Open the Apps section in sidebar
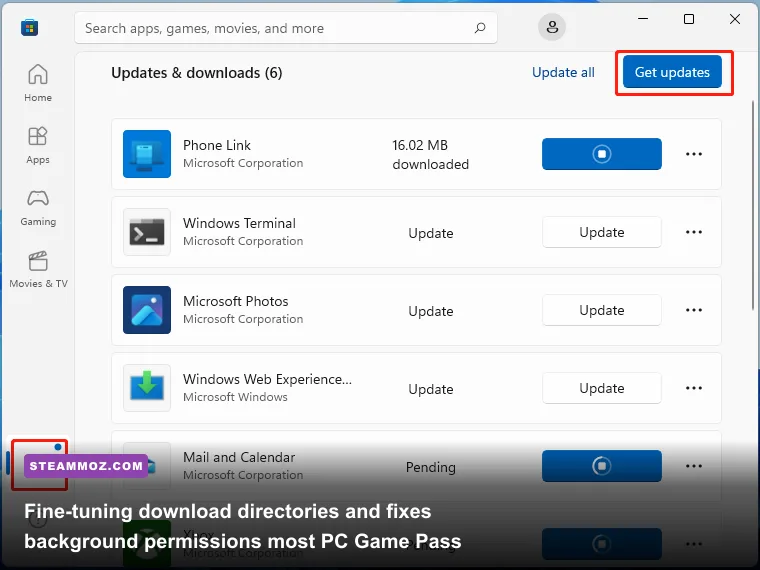The image size is (760, 570). tap(38, 145)
